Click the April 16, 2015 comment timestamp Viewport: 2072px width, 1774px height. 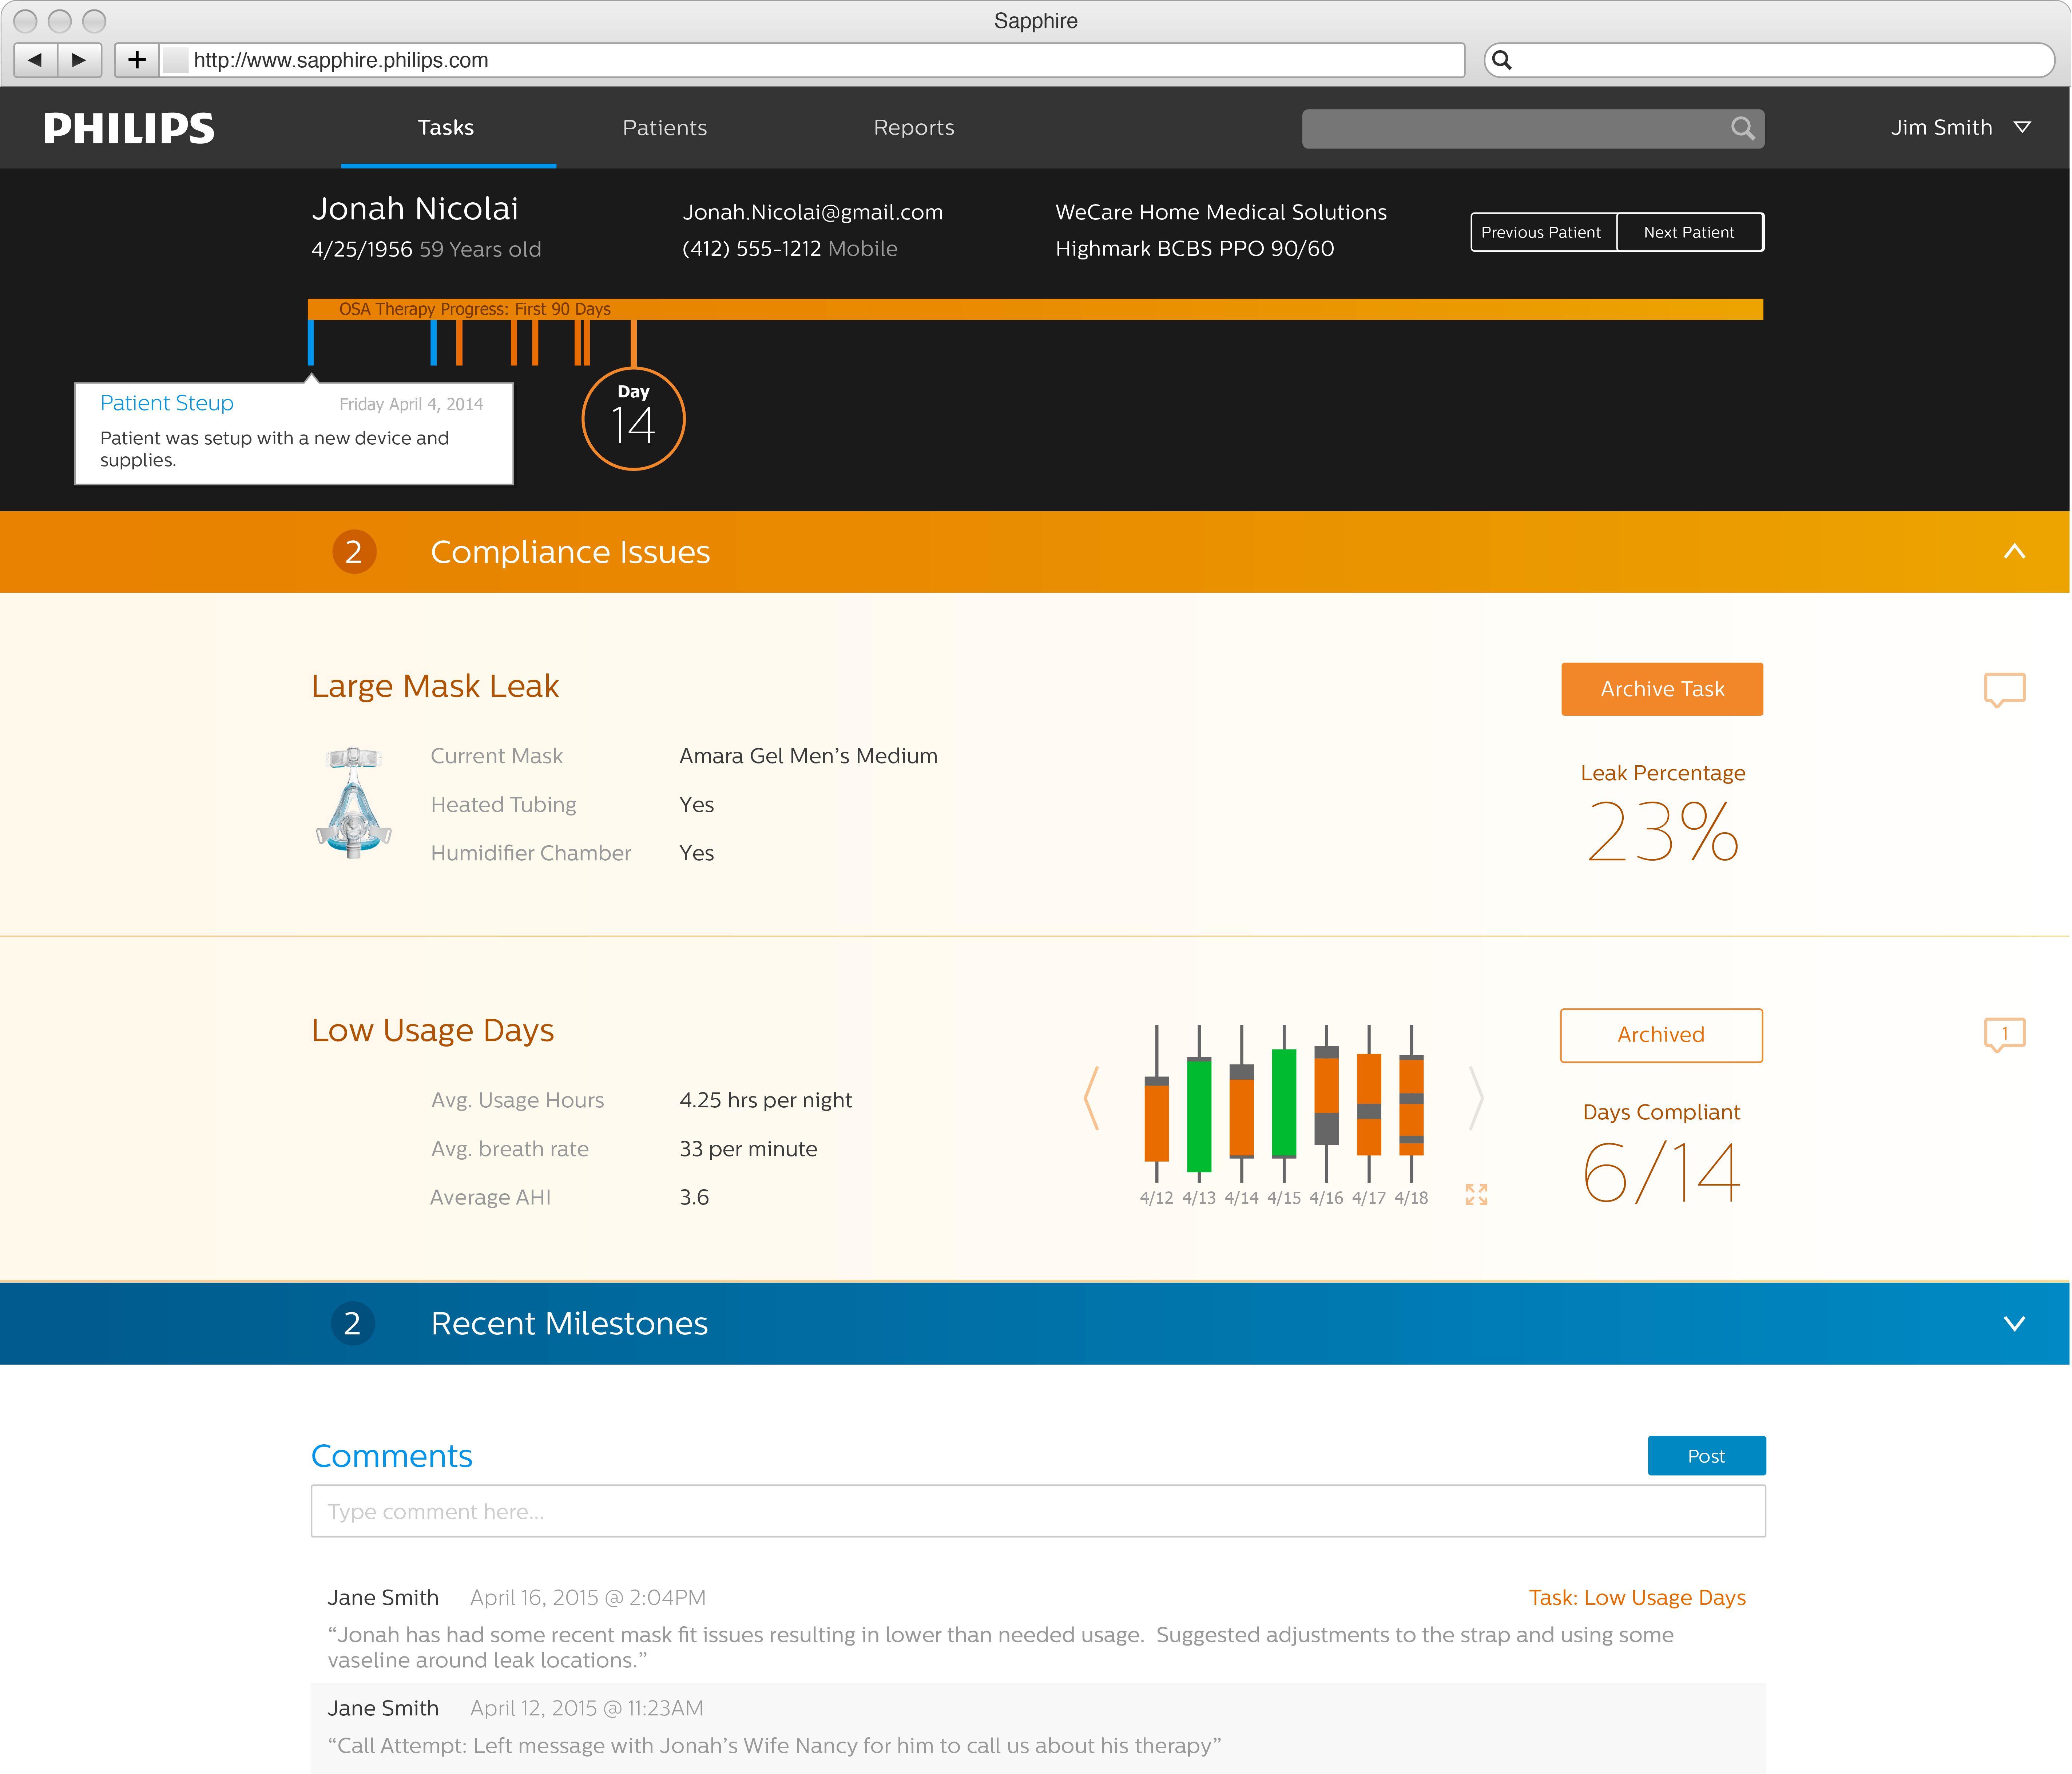click(588, 1598)
